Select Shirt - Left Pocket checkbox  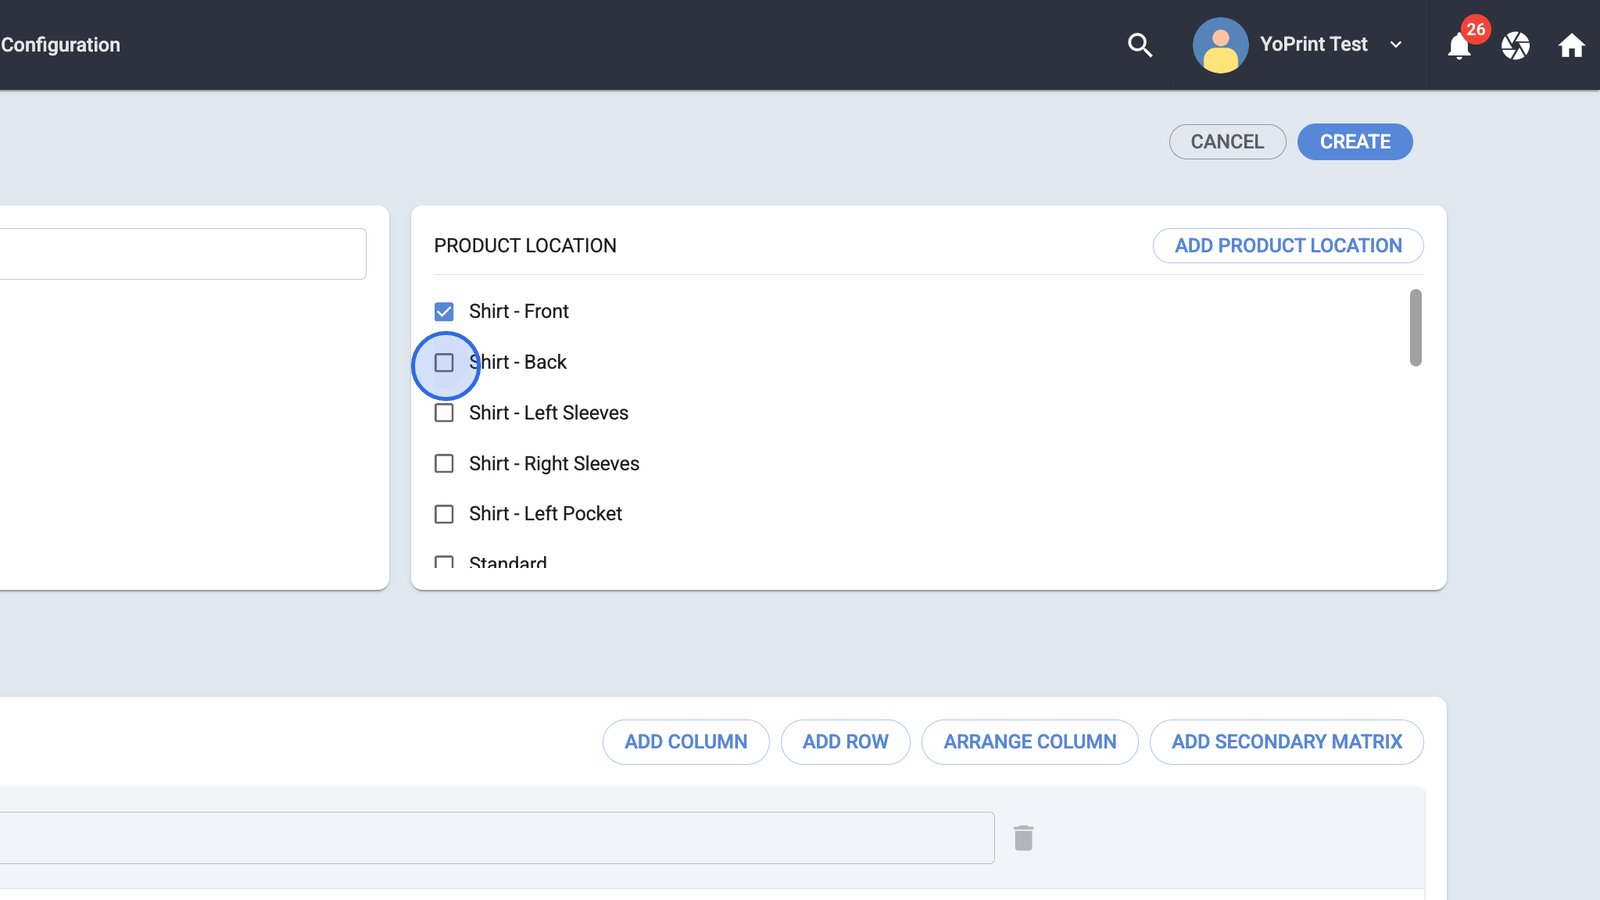[444, 514]
